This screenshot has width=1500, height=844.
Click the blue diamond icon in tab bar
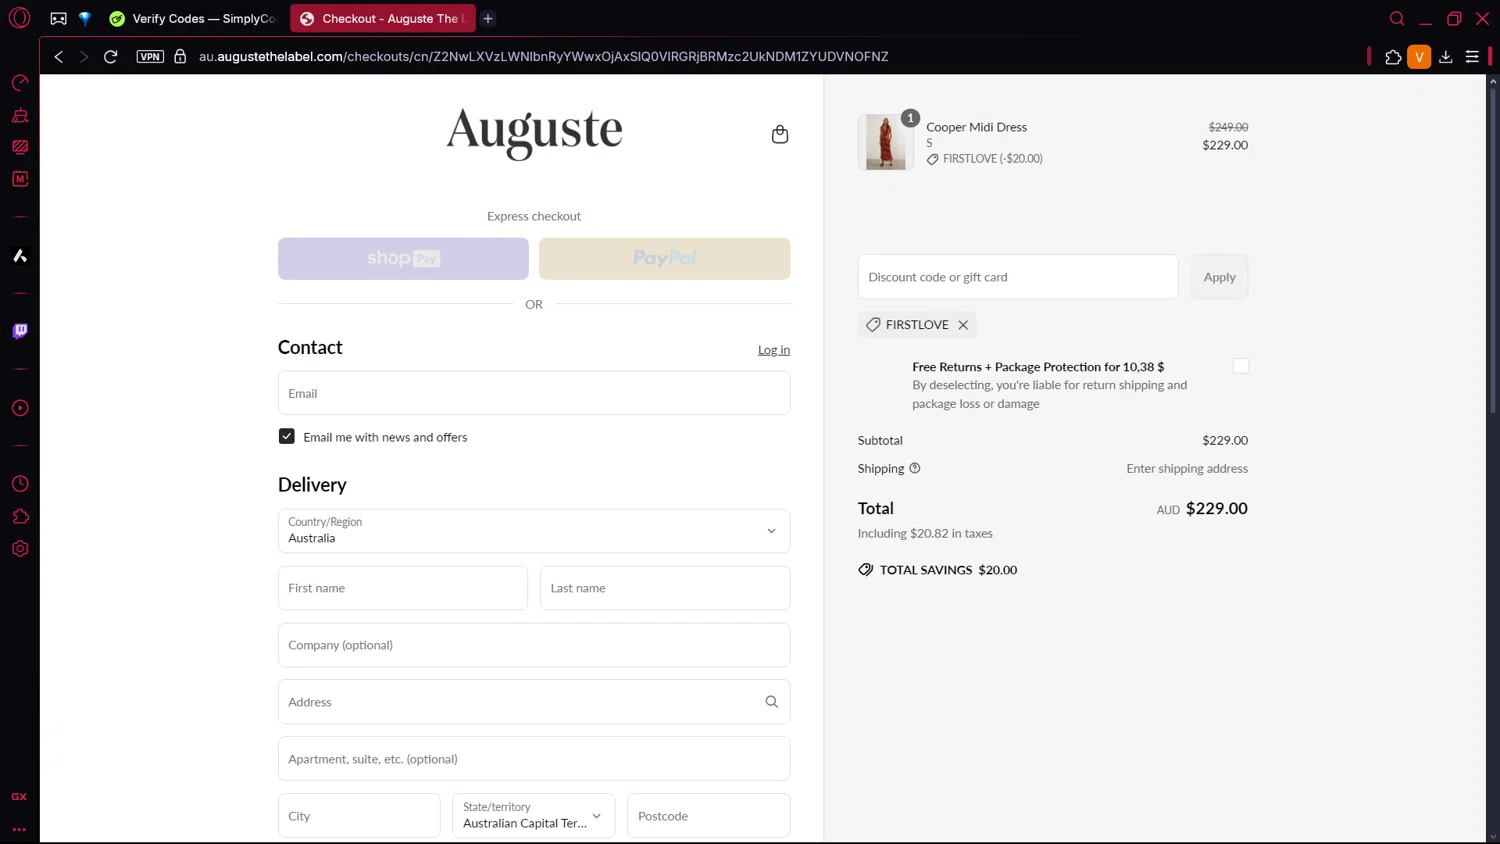[x=85, y=18]
